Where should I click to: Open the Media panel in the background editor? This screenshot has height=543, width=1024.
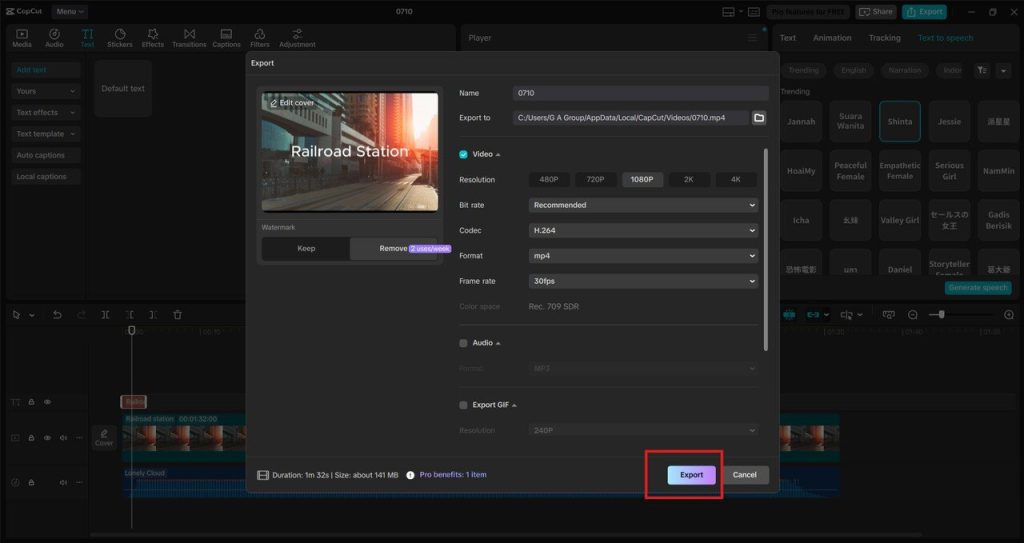coord(22,38)
